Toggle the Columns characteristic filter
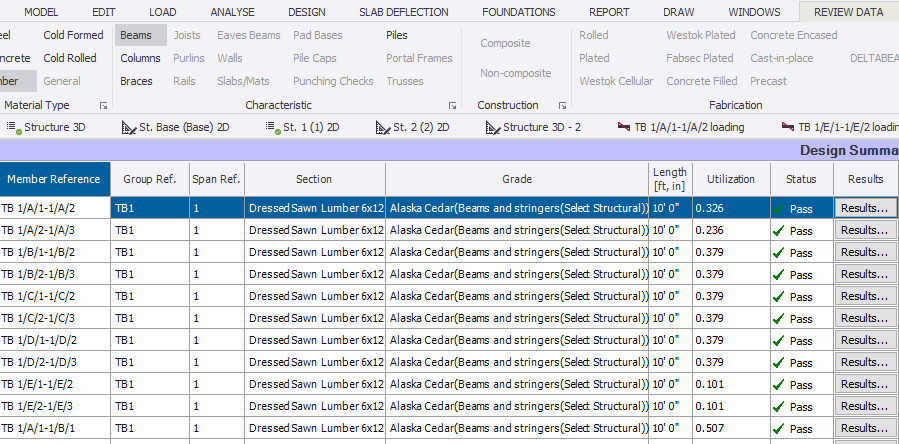The image size is (899, 444). click(140, 58)
